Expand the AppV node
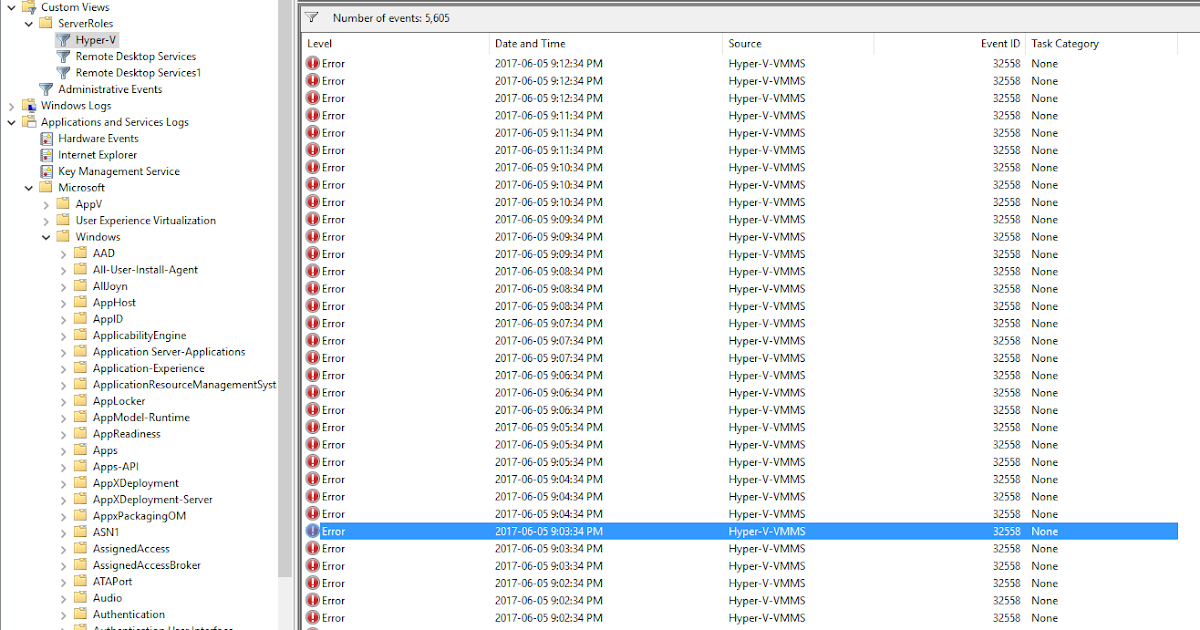Viewport: 1200px width, 630px height. coord(44,203)
